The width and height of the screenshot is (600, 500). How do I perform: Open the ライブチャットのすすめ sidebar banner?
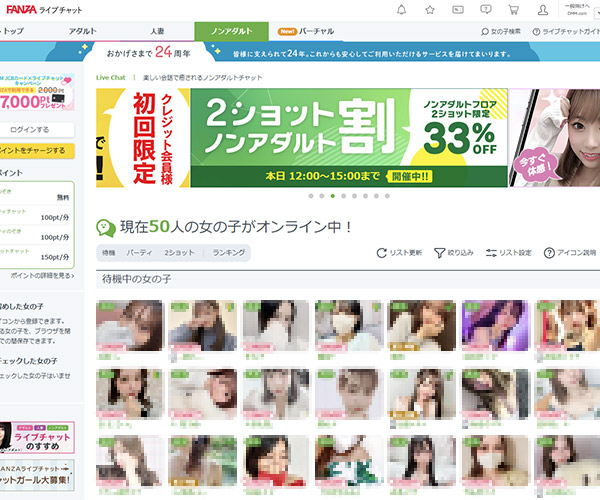click(36, 438)
